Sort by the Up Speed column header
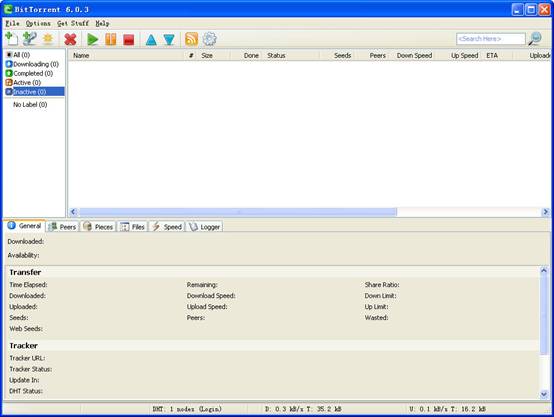Viewport: 554px width, 417px height. click(459, 55)
